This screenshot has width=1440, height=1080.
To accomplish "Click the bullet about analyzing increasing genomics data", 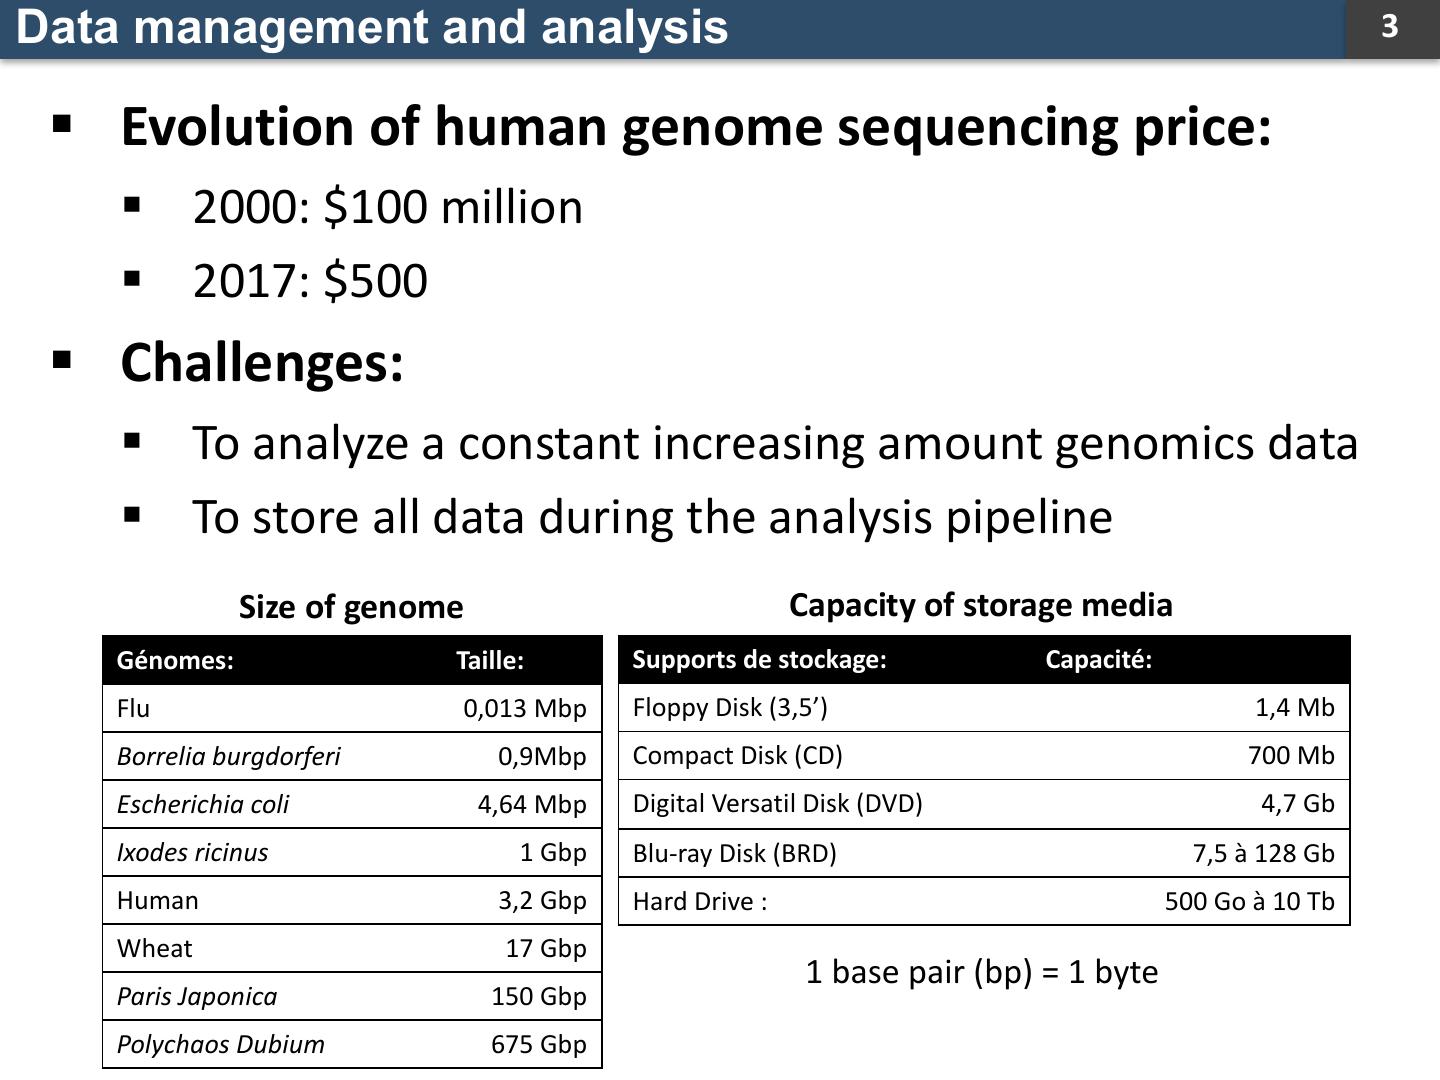I will [x=774, y=443].
